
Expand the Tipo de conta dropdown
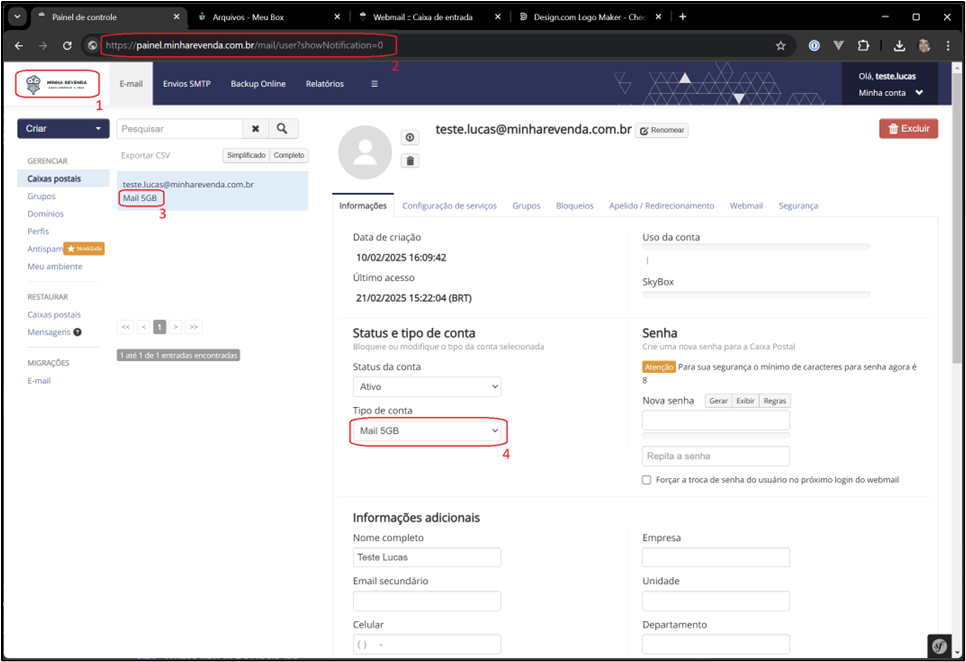pyautogui.click(x=428, y=431)
